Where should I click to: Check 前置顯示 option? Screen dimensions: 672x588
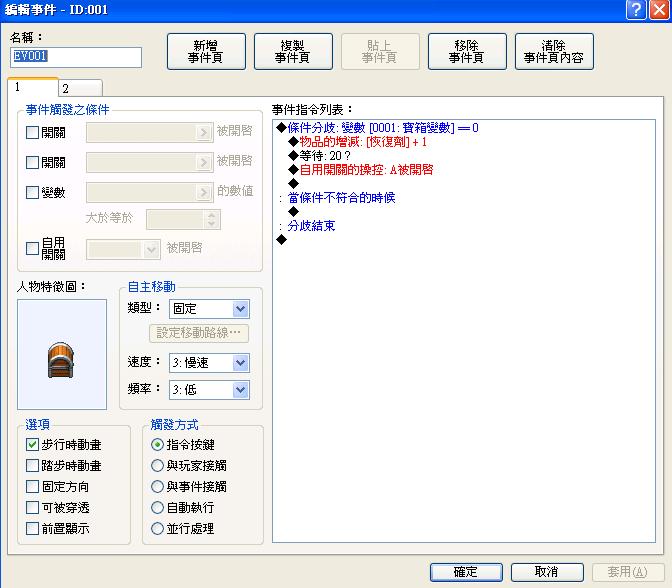point(32,529)
